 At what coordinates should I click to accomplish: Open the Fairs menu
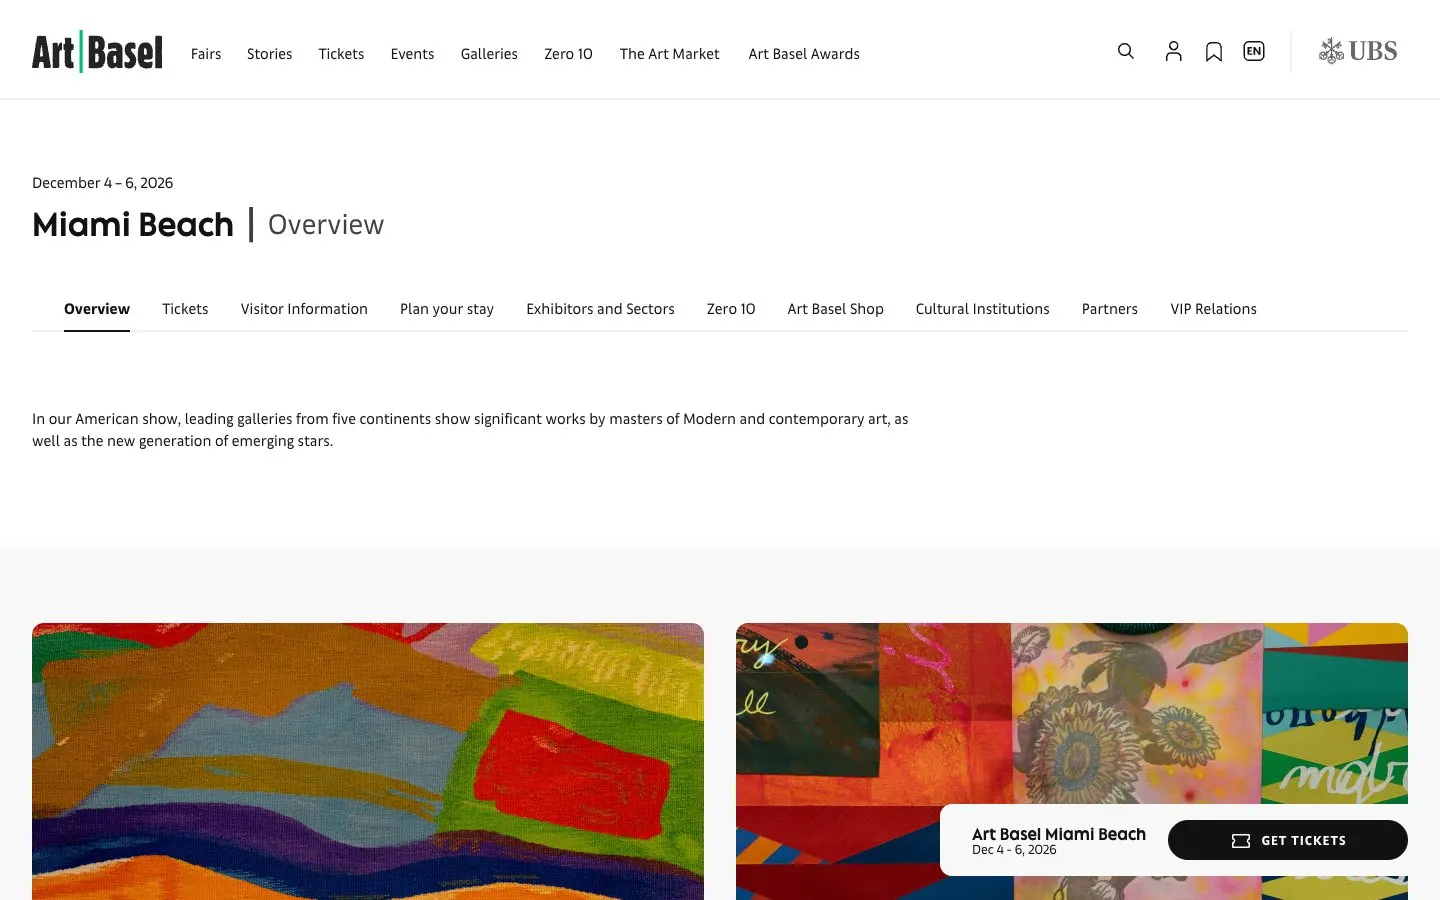[x=206, y=54]
